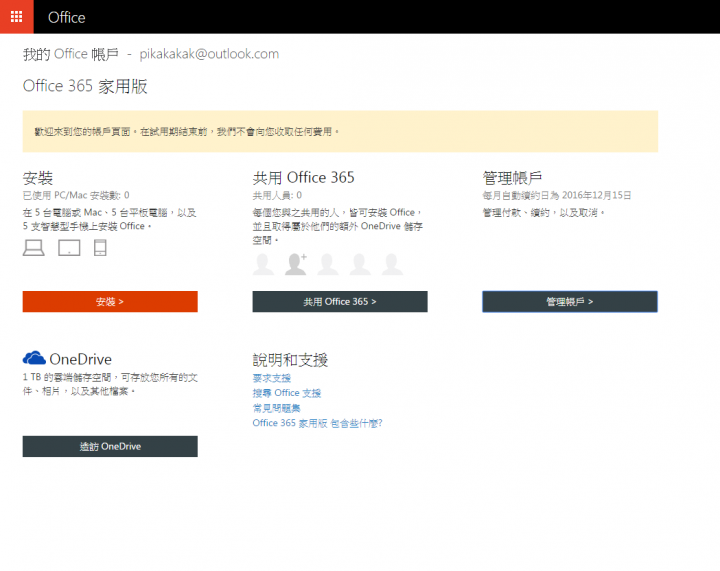
Task: Open the 搜尋 Office 支援 link
Action: click(287, 393)
